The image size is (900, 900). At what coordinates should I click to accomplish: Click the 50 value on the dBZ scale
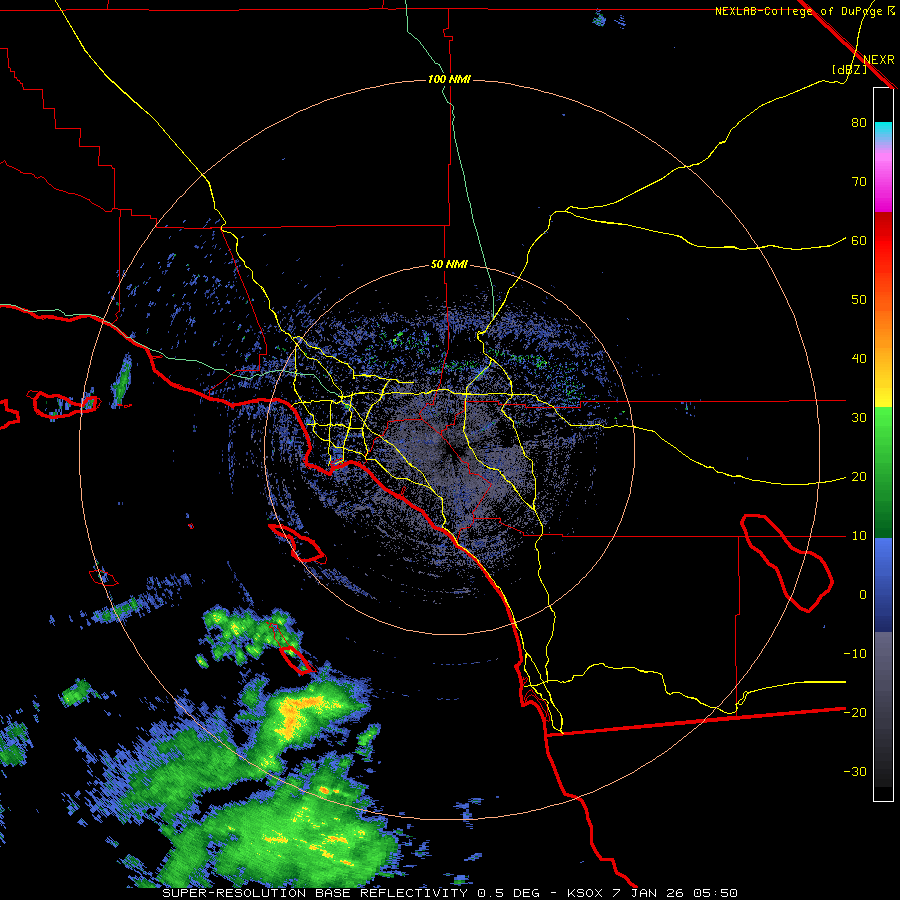[x=859, y=300]
